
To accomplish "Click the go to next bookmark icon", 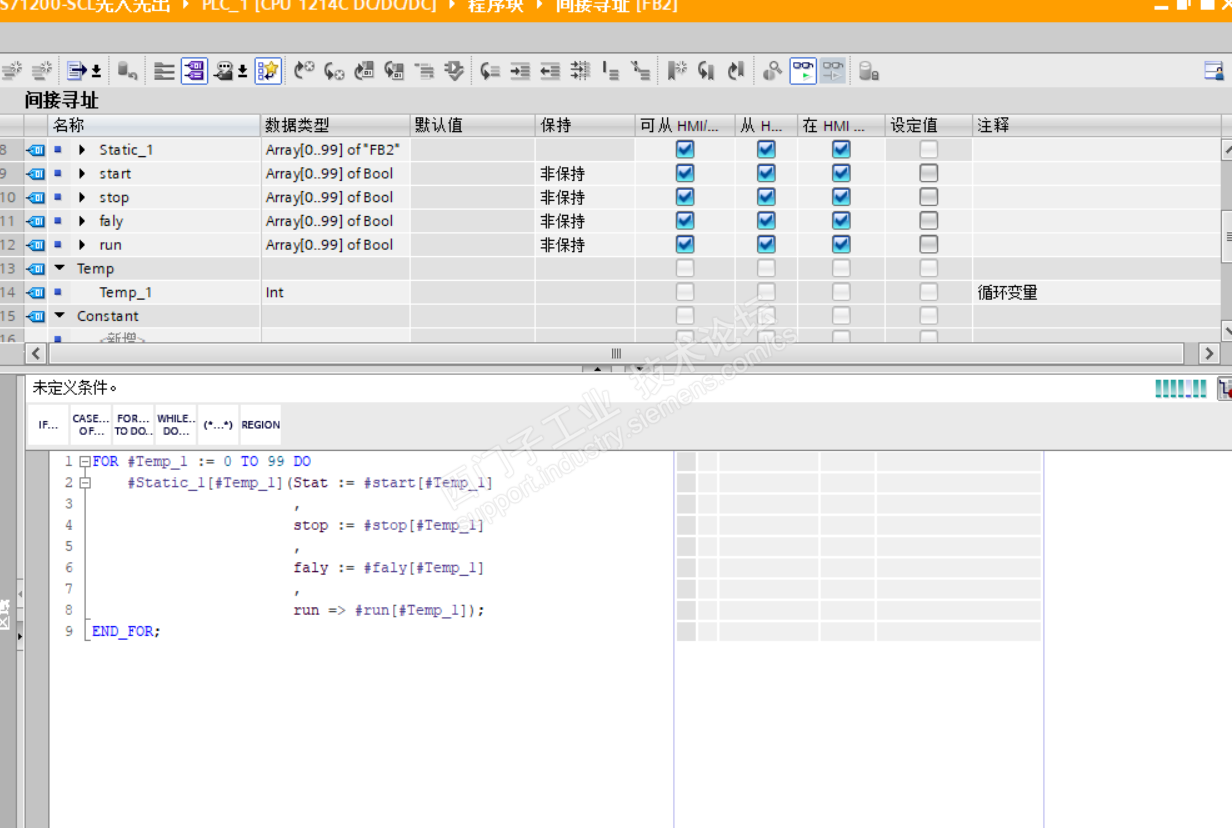I will 706,71.
